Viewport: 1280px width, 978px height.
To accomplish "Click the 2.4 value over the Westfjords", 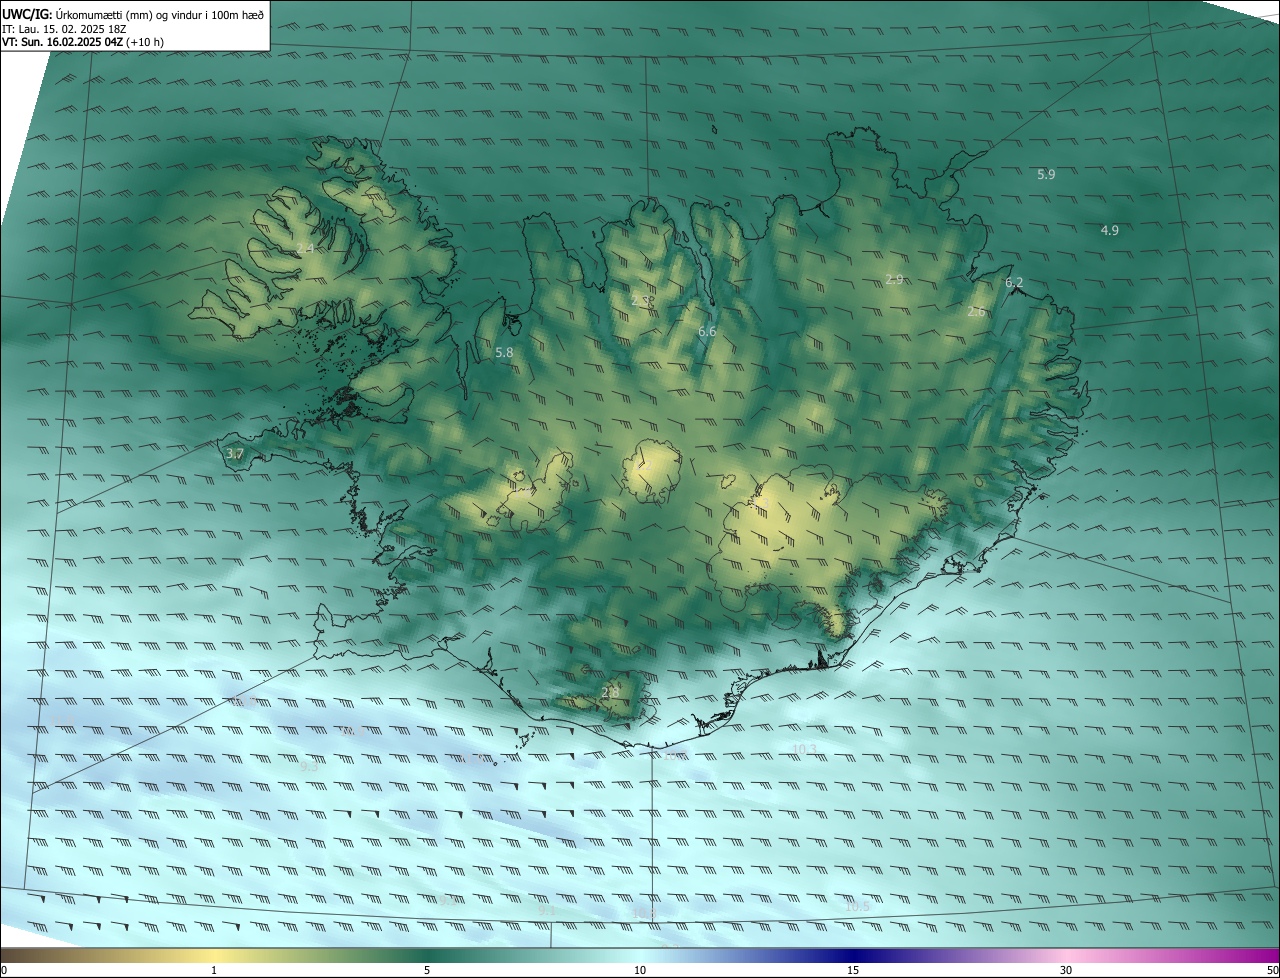I will [x=305, y=247].
